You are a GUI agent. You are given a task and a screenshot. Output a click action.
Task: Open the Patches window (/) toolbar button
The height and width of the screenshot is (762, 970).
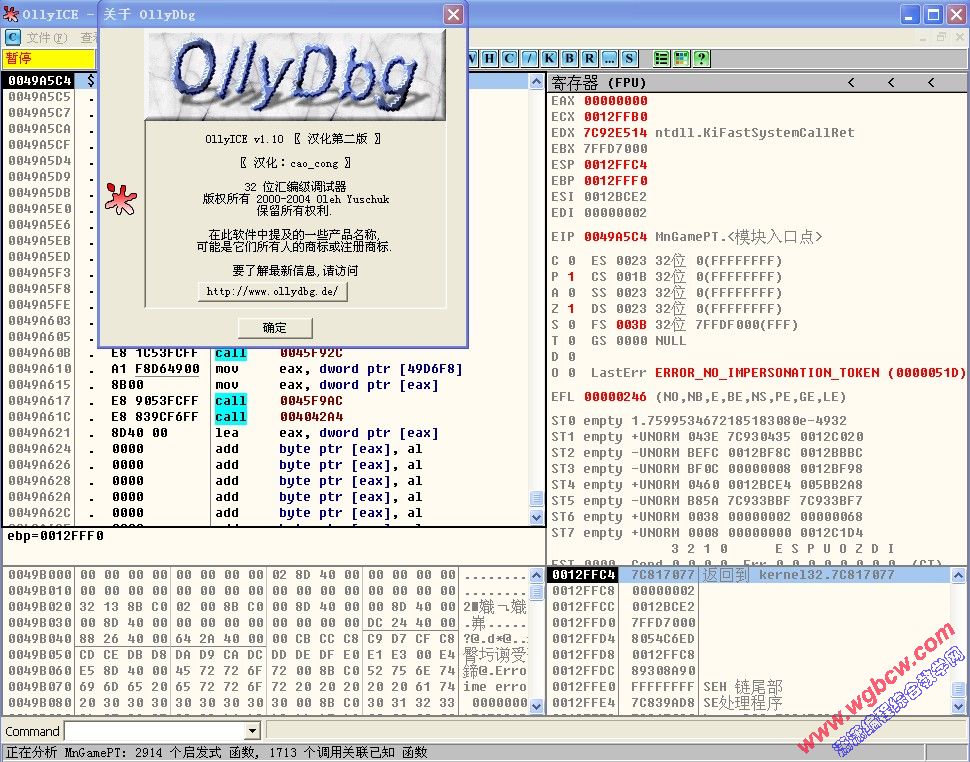[529, 59]
